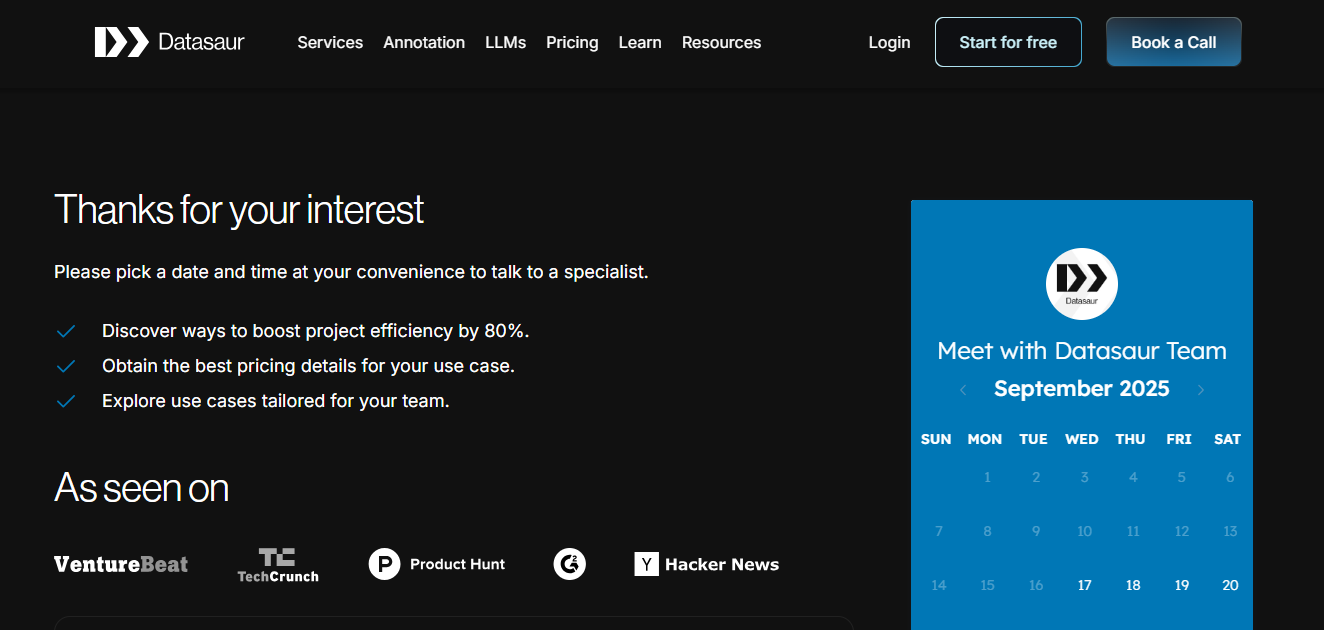Screen dimensions: 1324x630
Task: Open the LLMs navigation item
Action: (x=505, y=42)
